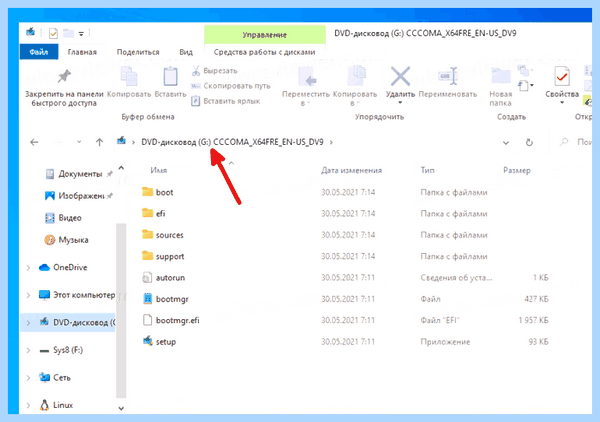
Task: Click New folder (Новая папка) icon
Action: tap(501, 76)
